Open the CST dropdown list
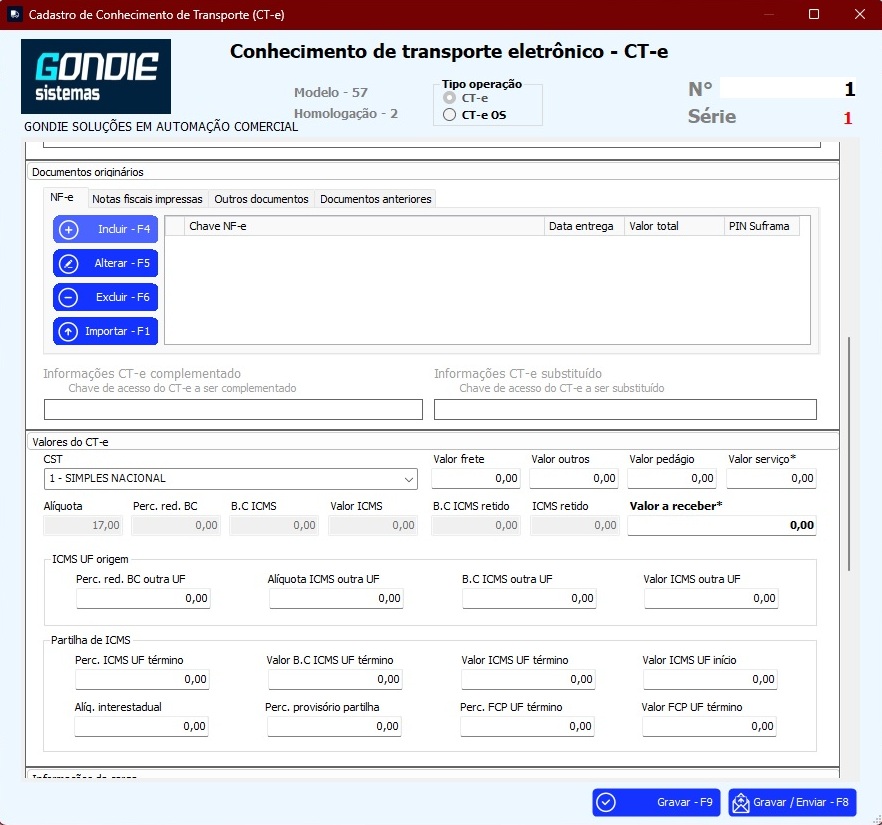 [x=409, y=478]
